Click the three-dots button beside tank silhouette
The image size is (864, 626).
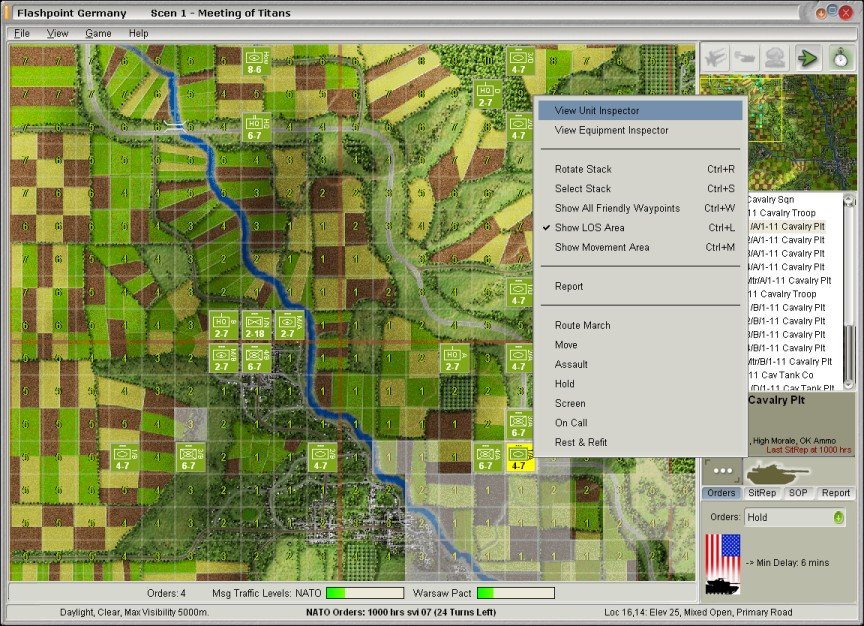coord(722,471)
